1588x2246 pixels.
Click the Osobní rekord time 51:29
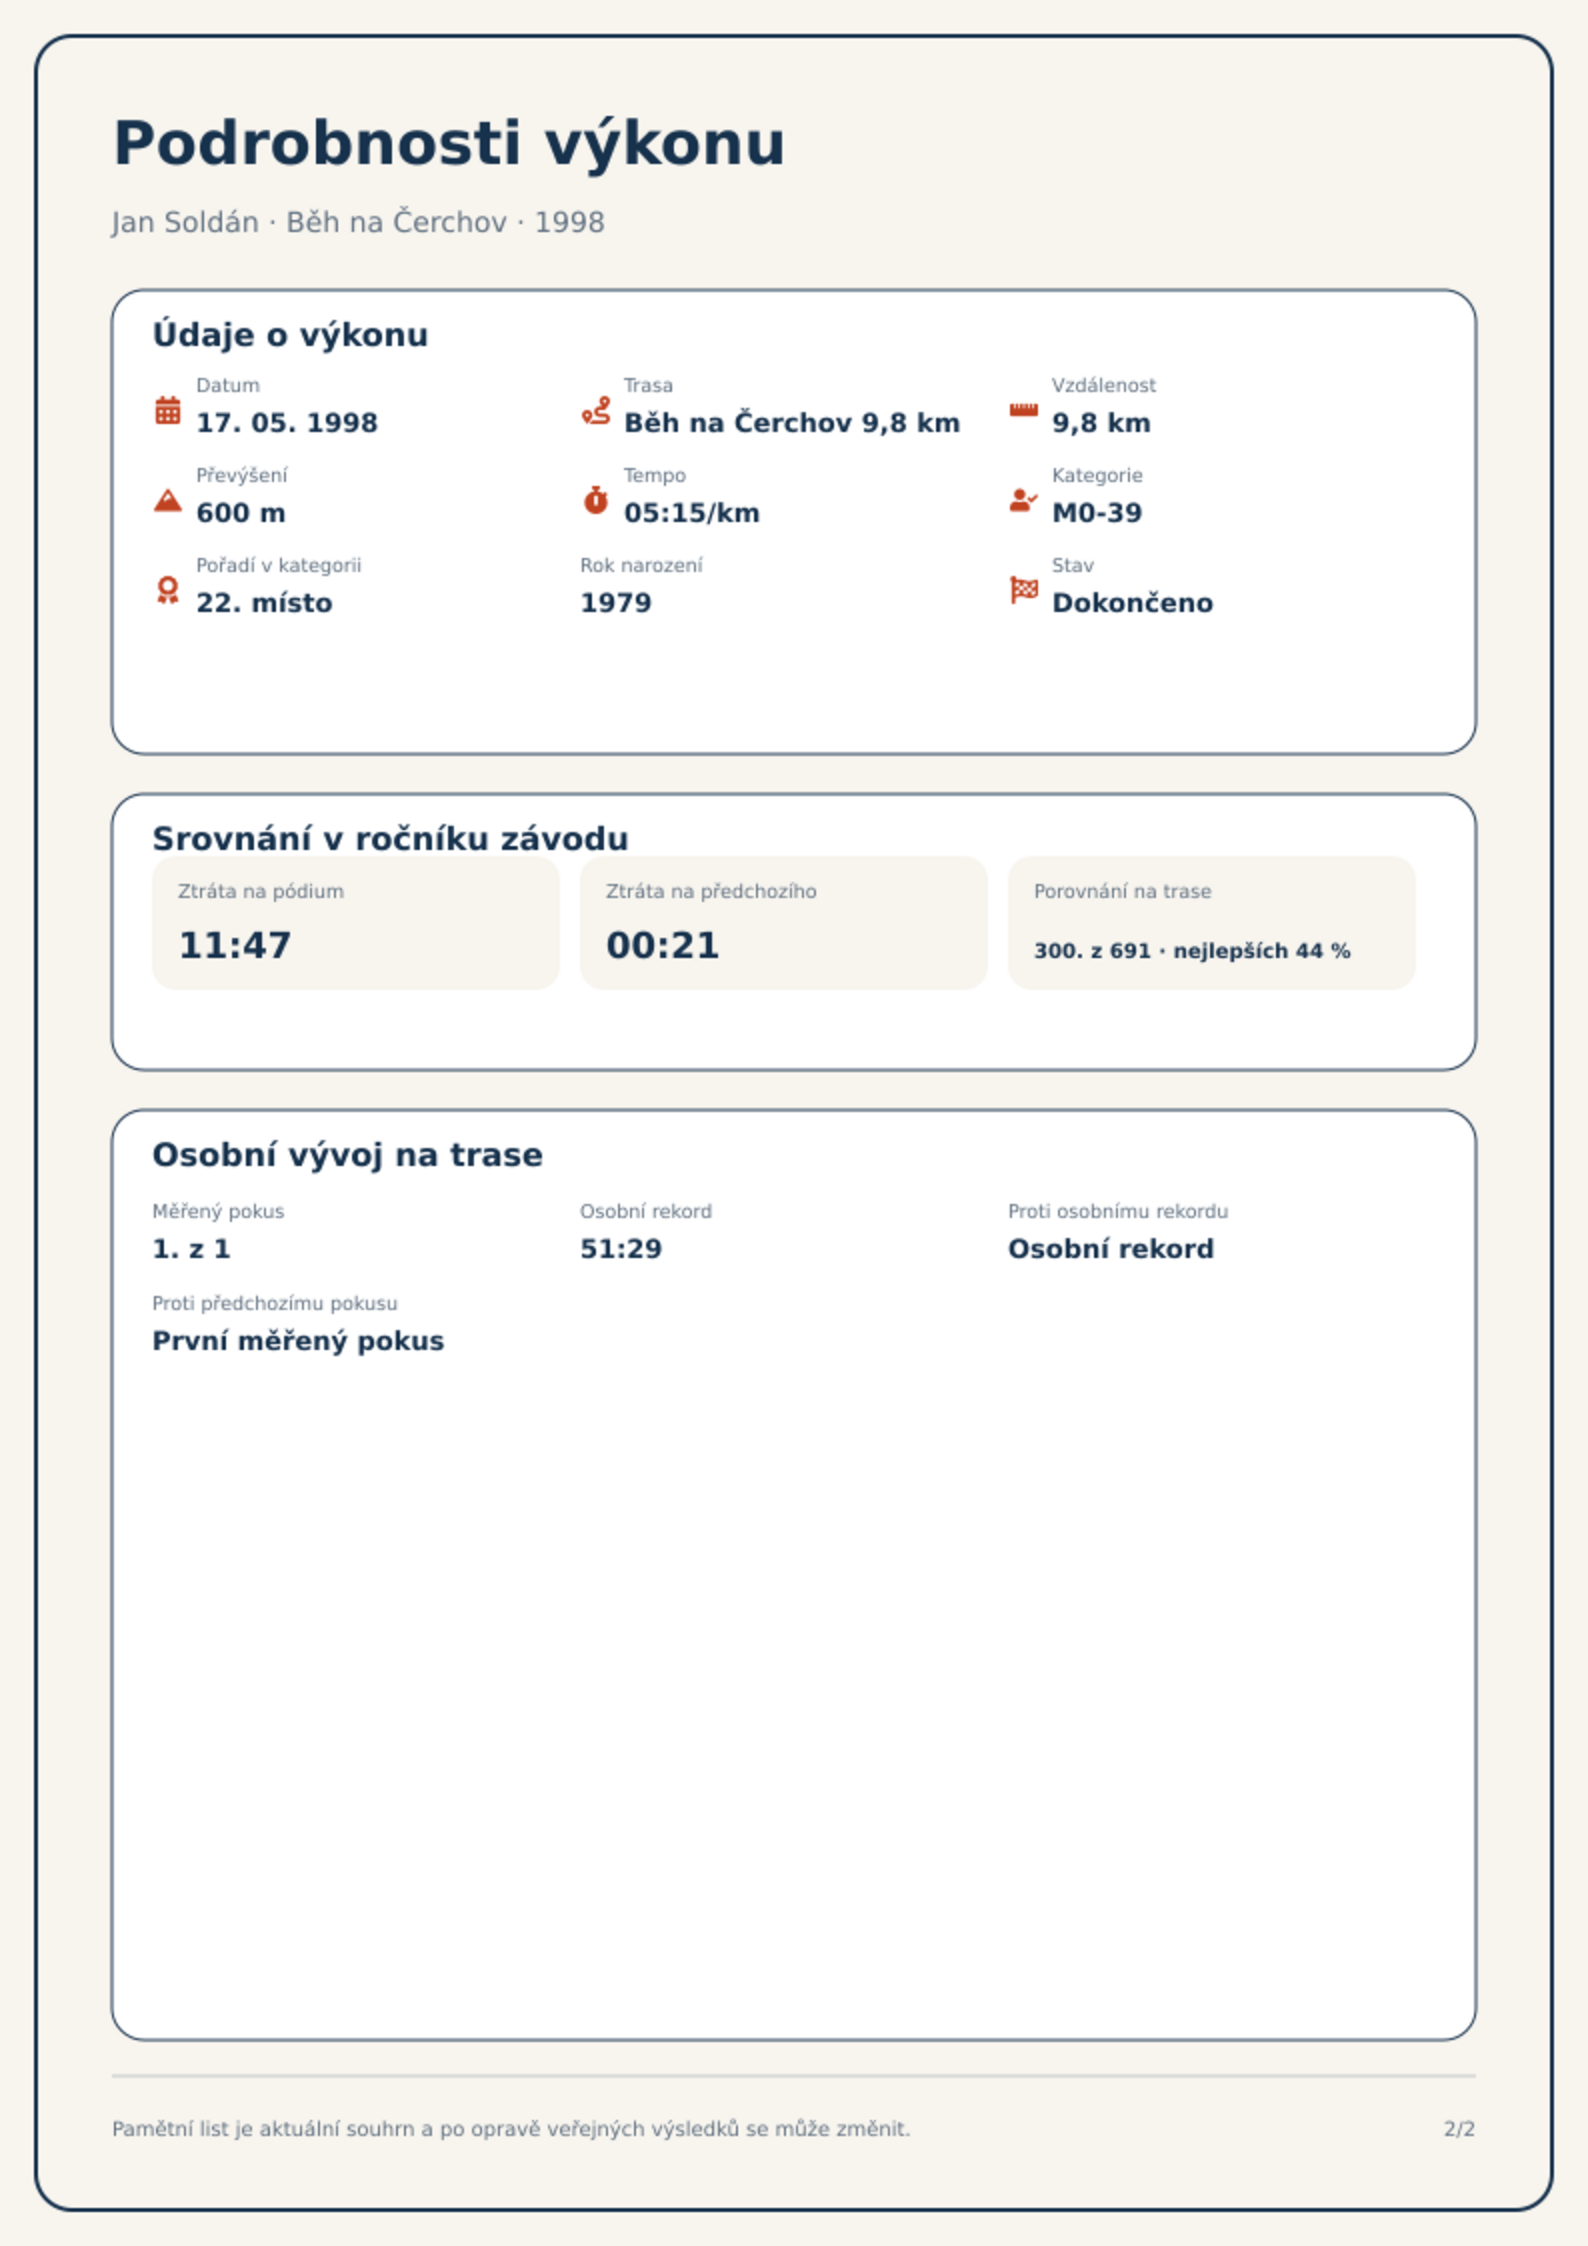click(x=621, y=1249)
